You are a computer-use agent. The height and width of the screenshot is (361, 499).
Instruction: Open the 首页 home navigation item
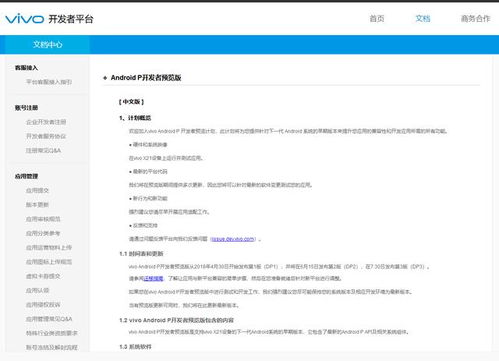[377, 19]
